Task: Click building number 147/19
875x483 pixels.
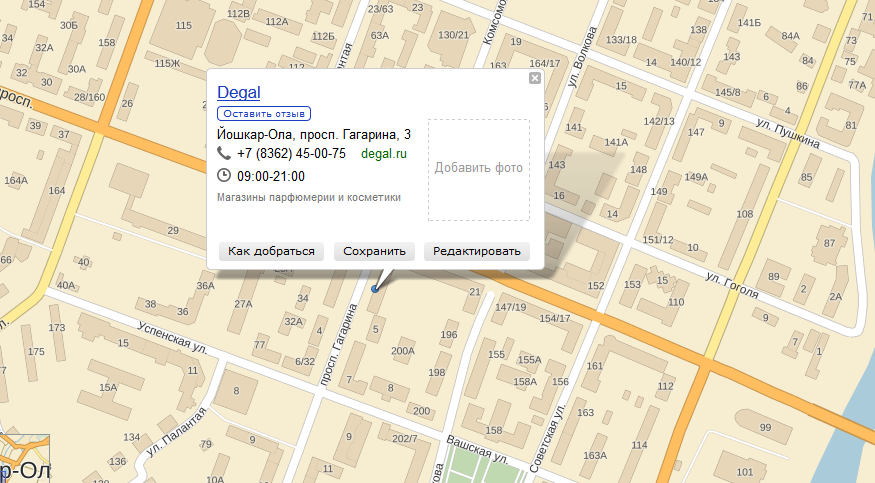Action: (510, 307)
